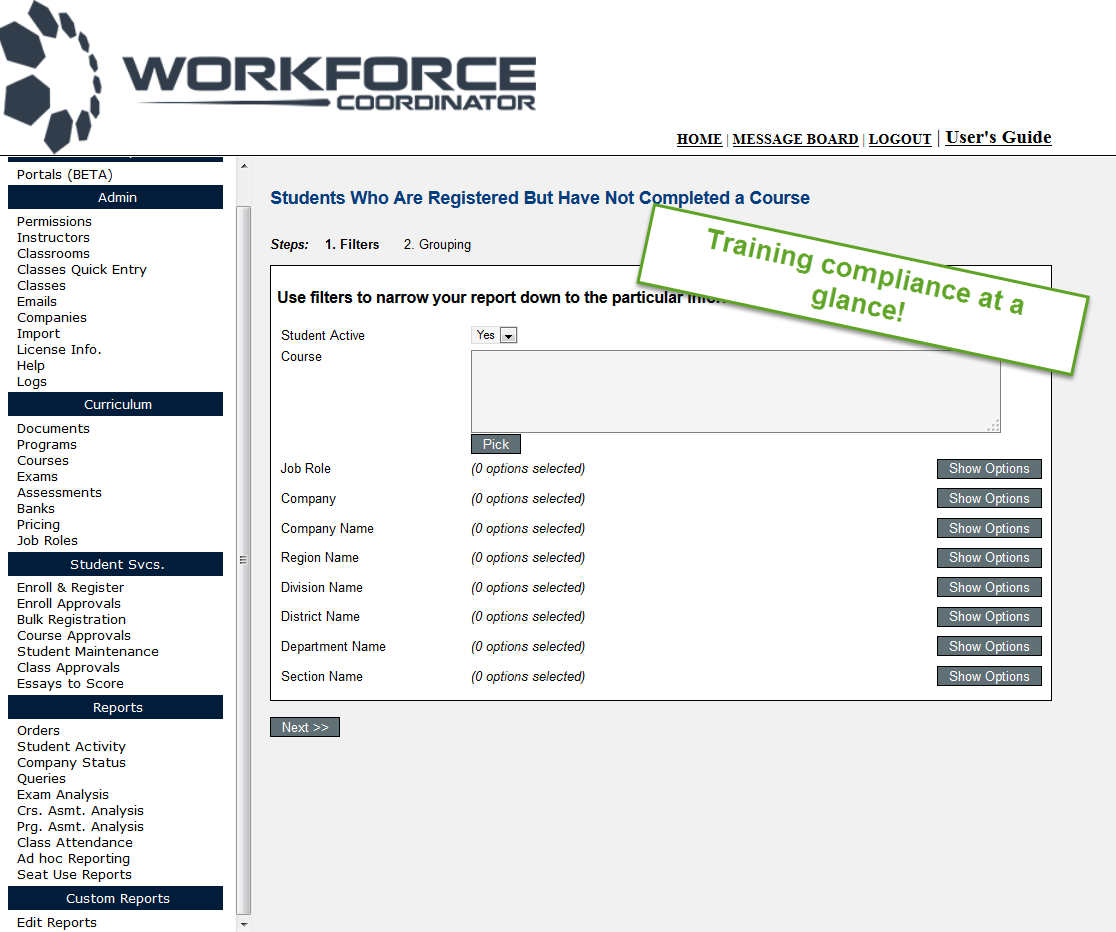The image size is (1116, 932).
Task: Open Seat Use Reports
Action: tap(74, 874)
